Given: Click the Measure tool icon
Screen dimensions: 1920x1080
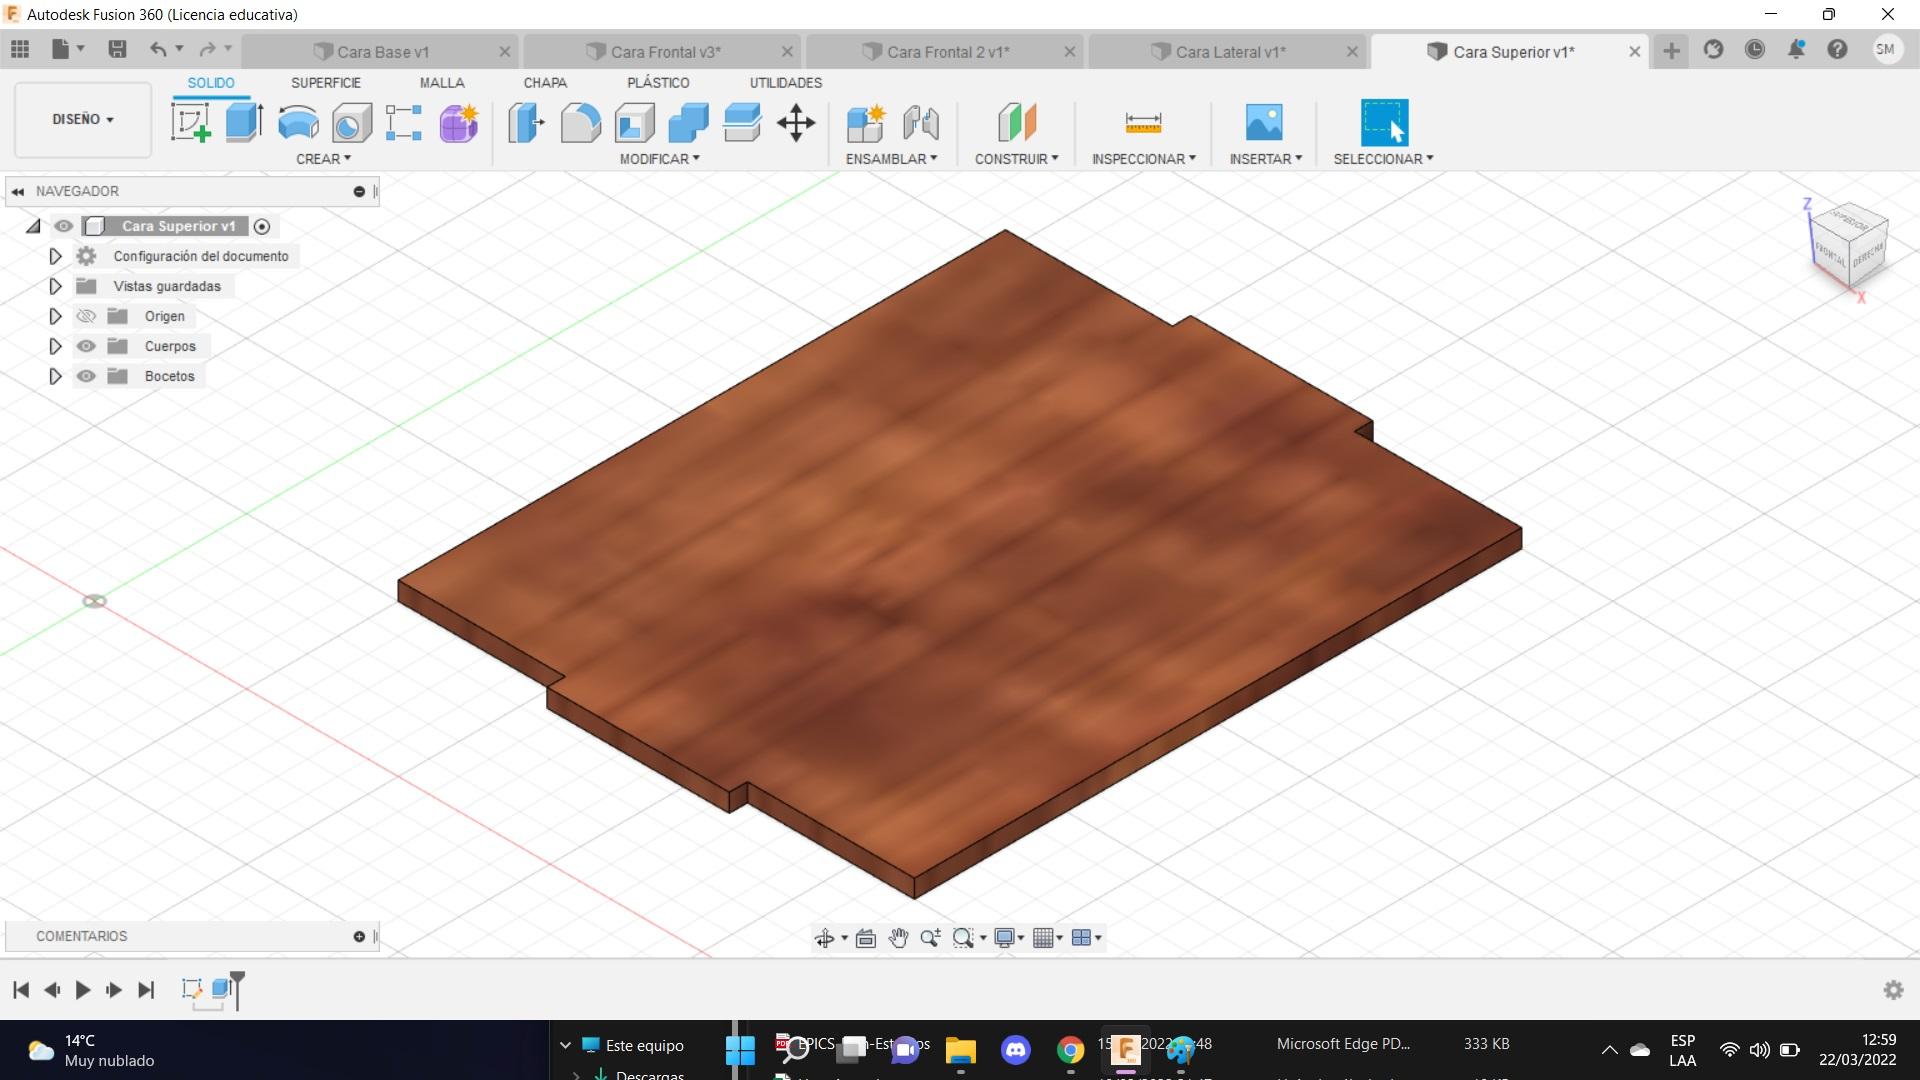Looking at the screenshot, I should tap(1143, 123).
